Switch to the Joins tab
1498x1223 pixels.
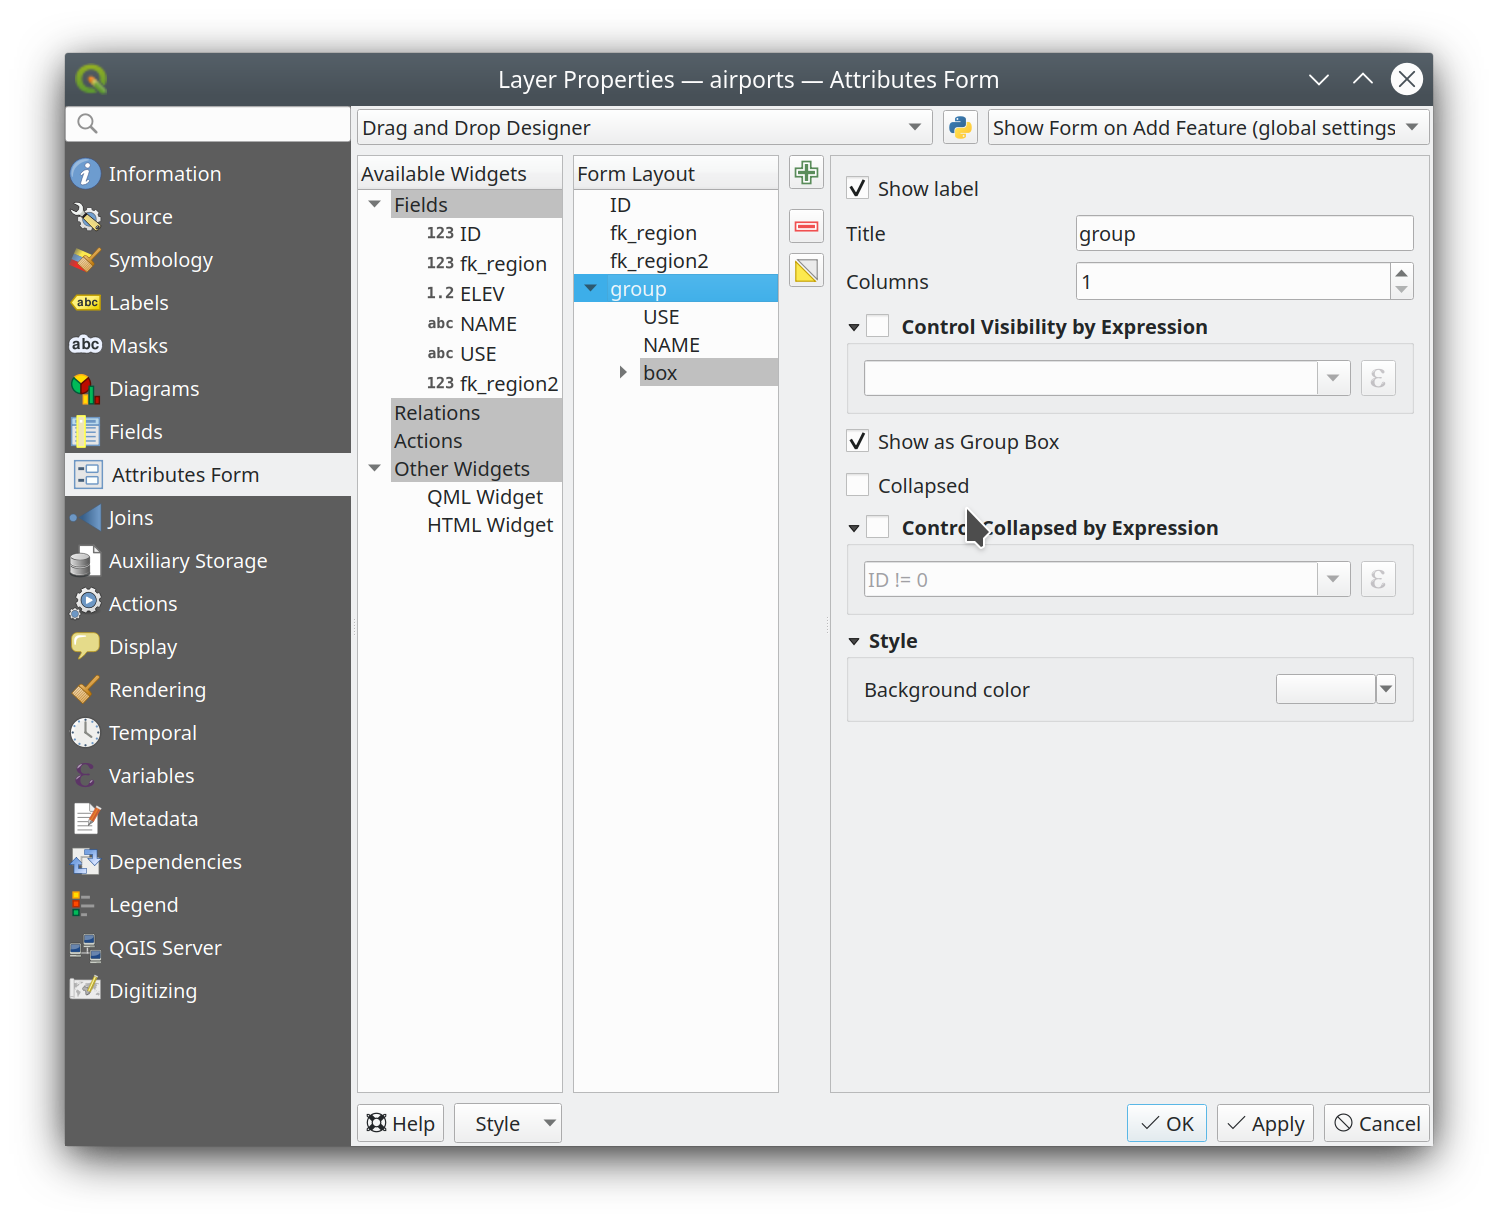pyautogui.click(x=131, y=518)
